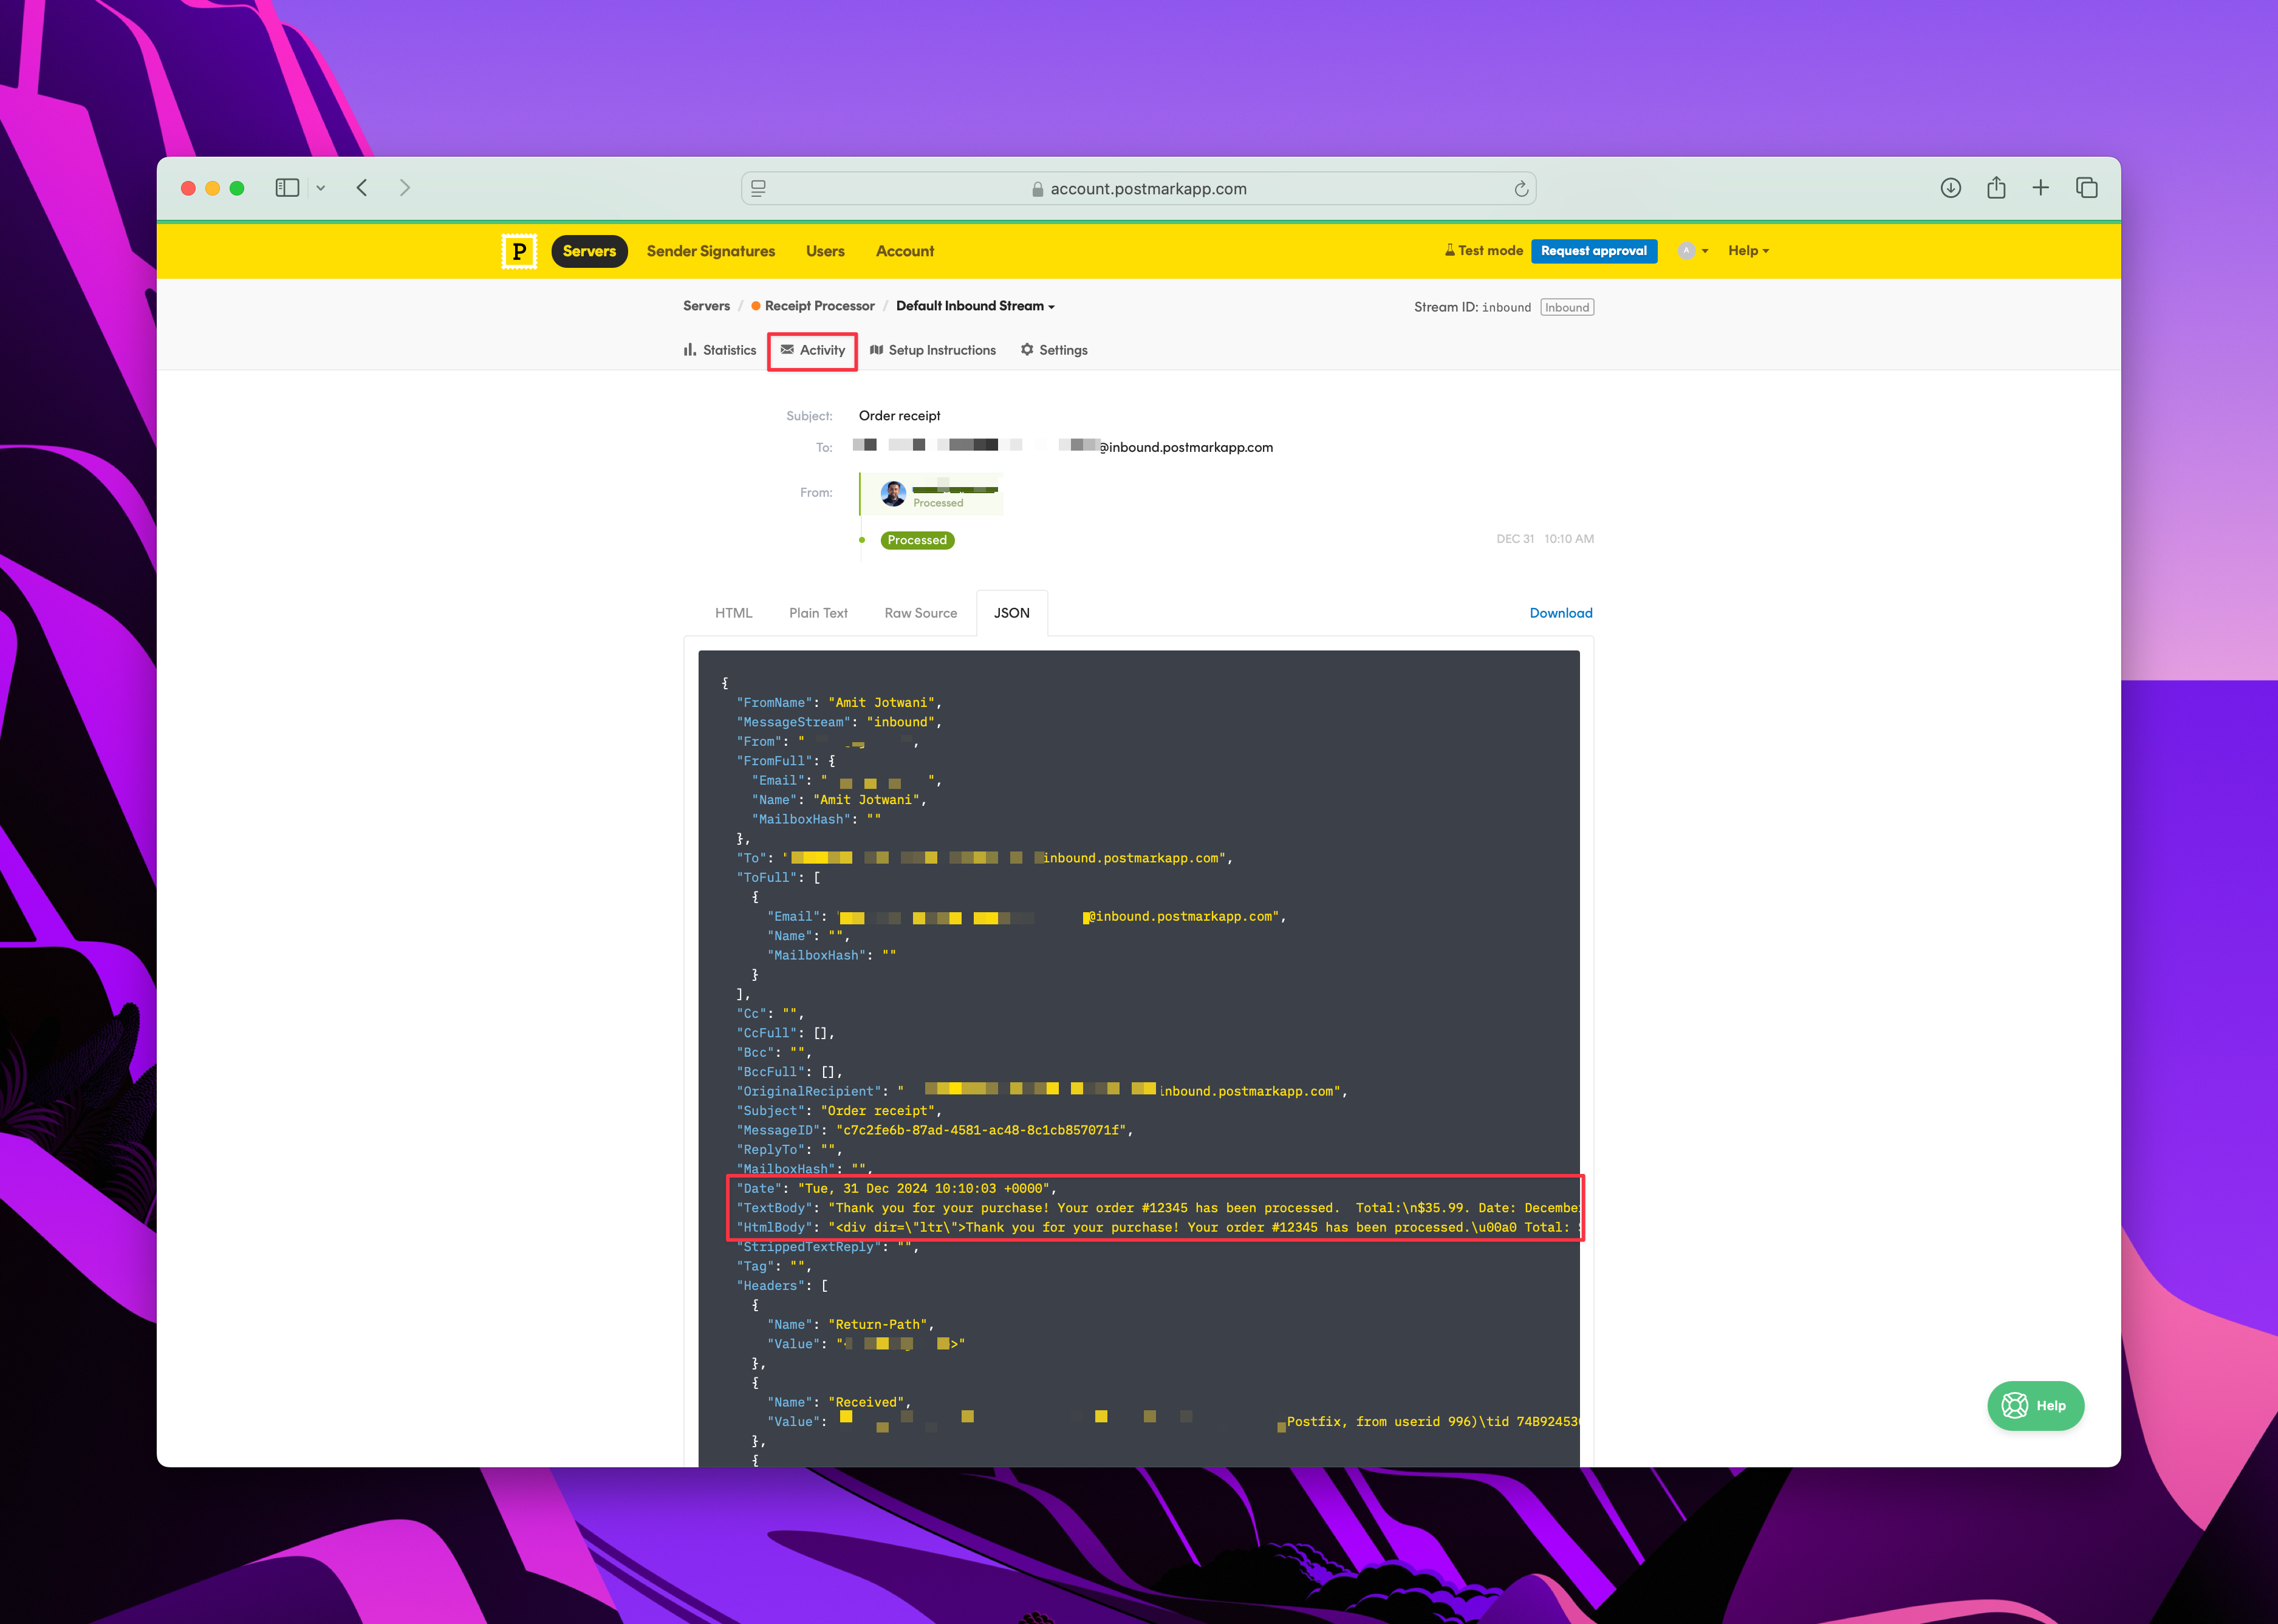Reload the page with the refresh icon
This screenshot has width=2278, height=1624.
(x=1521, y=189)
